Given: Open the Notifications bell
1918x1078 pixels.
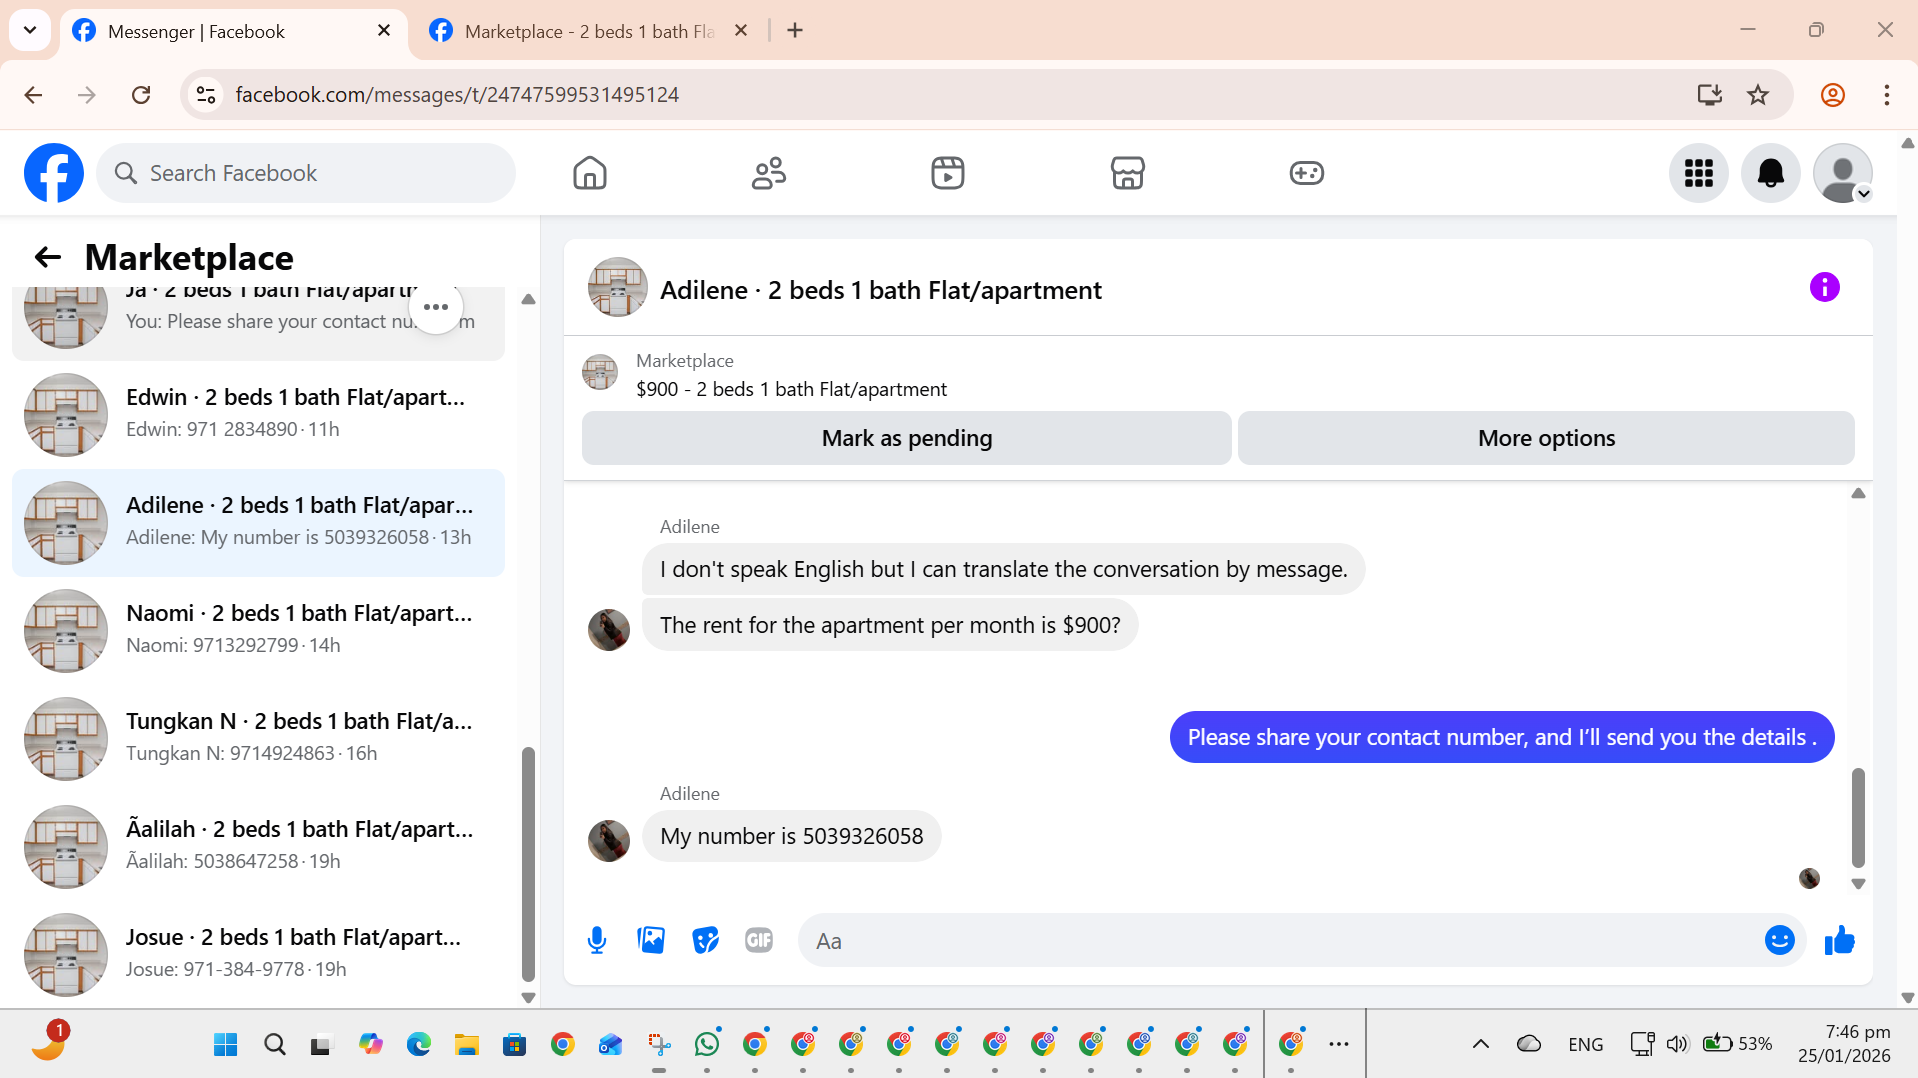Looking at the screenshot, I should click(x=1771, y=173).
